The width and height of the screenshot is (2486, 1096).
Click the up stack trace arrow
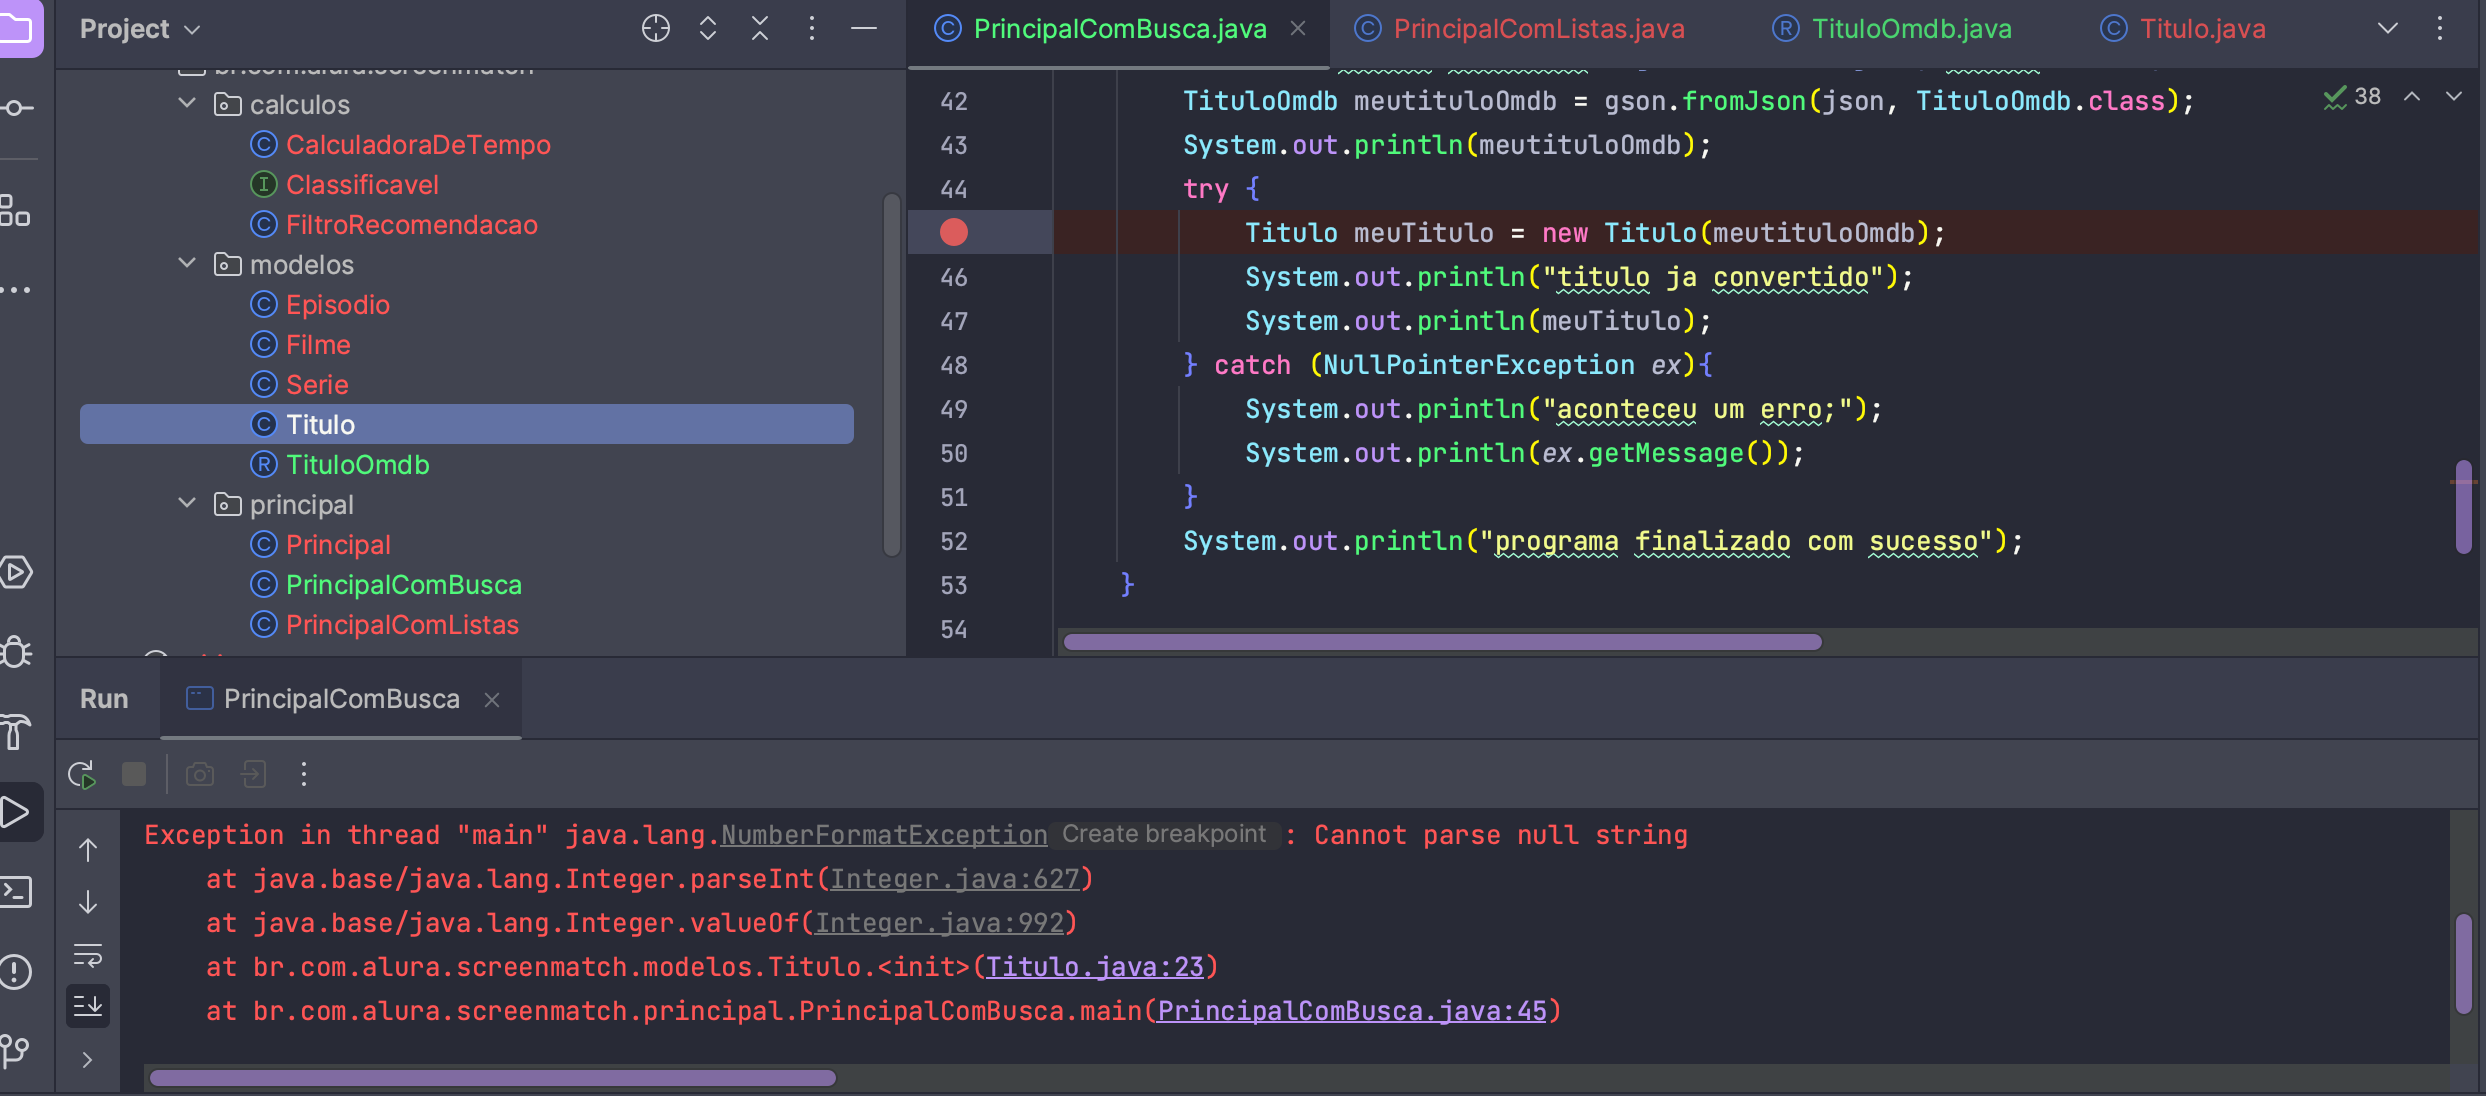coord(88,850)
